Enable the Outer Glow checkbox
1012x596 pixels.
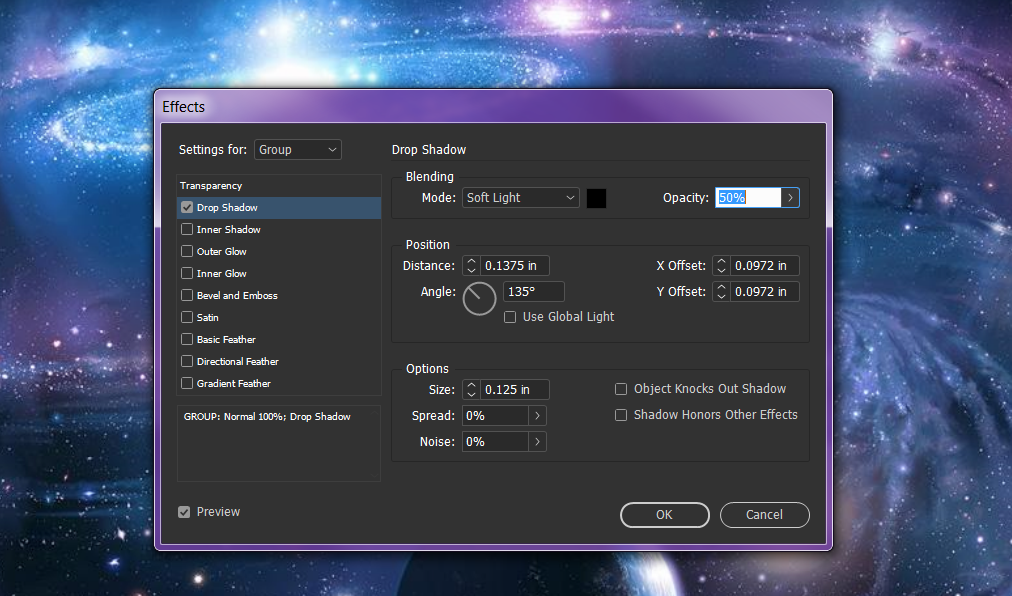click(x=187, y=251)
